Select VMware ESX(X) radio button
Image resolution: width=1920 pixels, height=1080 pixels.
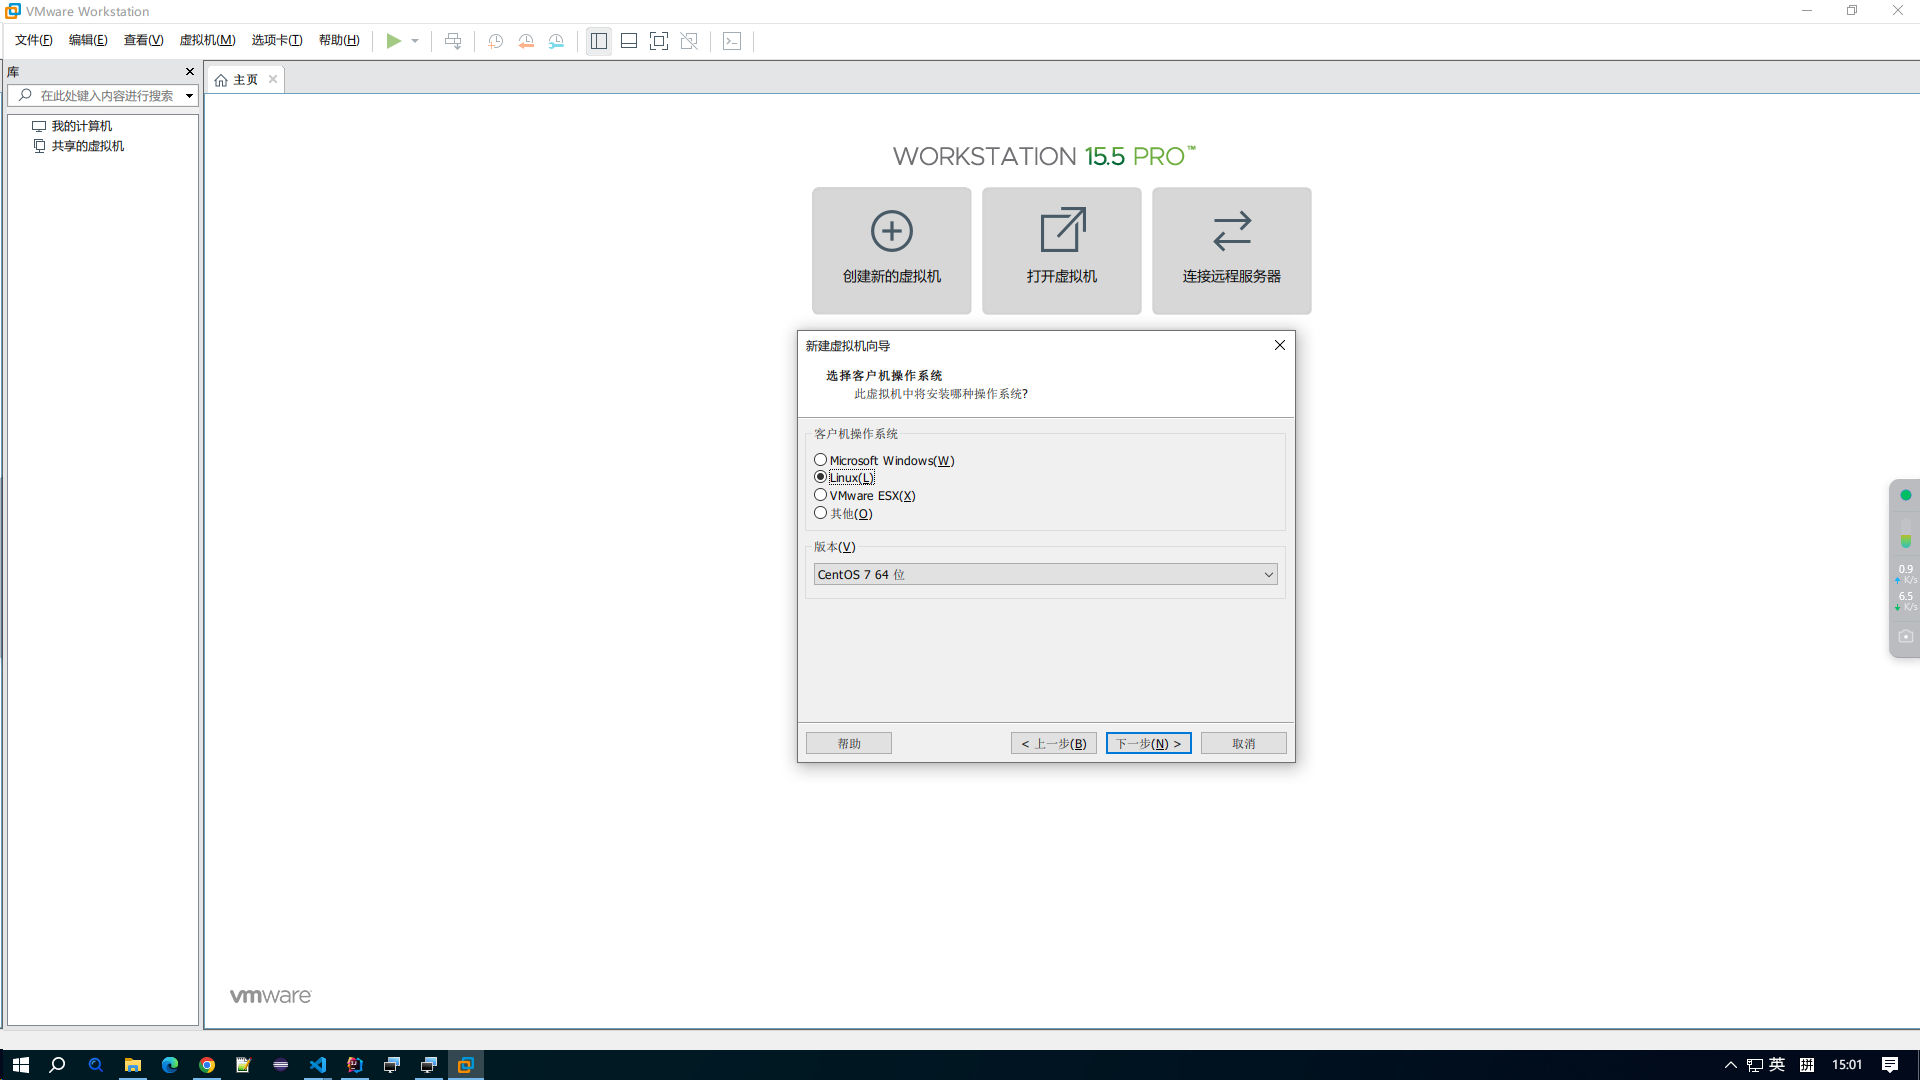tap(821, 495)
